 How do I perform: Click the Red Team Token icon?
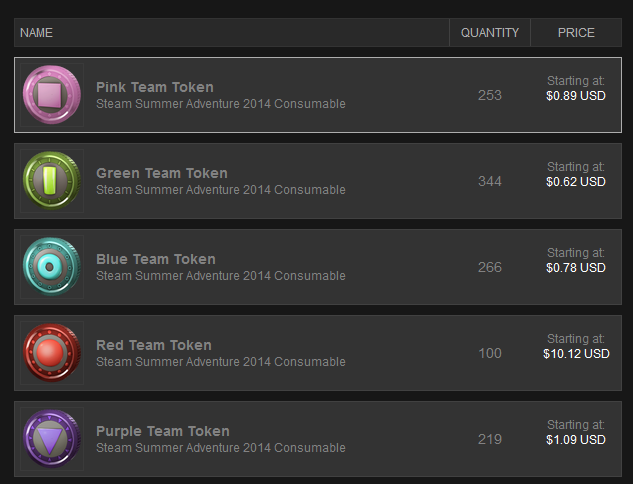pos(51,353)
